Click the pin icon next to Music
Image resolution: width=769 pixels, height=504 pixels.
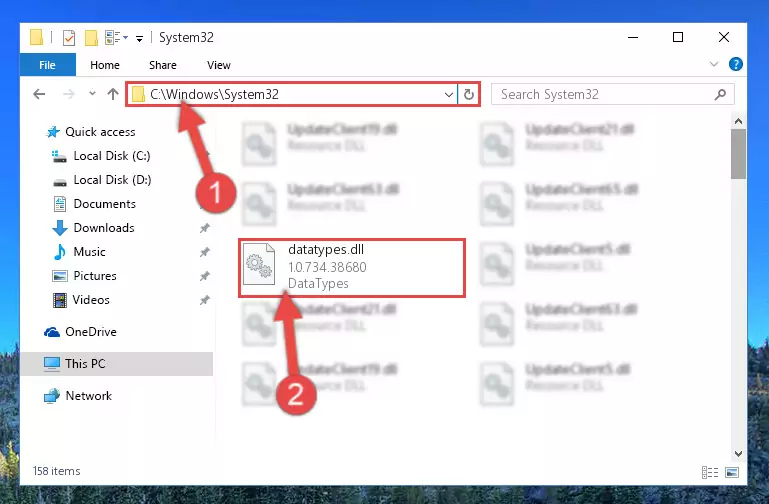click(205, 252)
